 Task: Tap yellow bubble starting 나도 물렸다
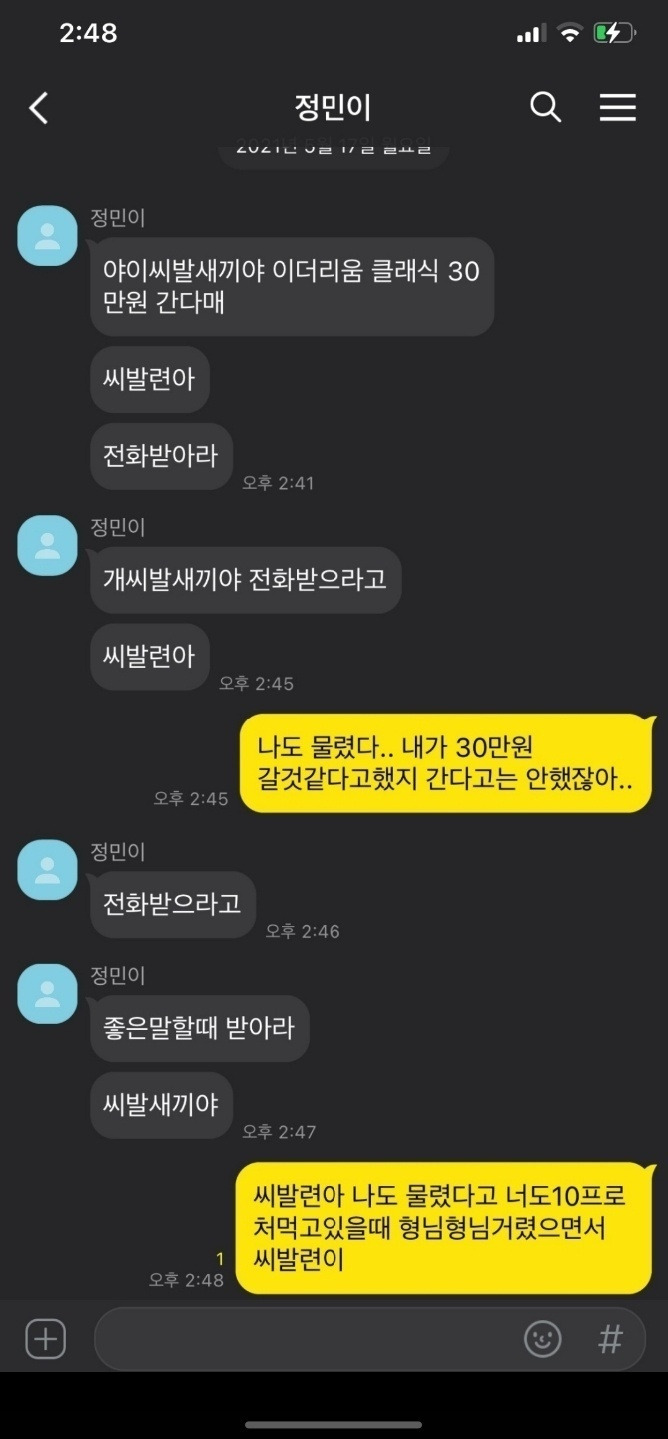point(446,763)
